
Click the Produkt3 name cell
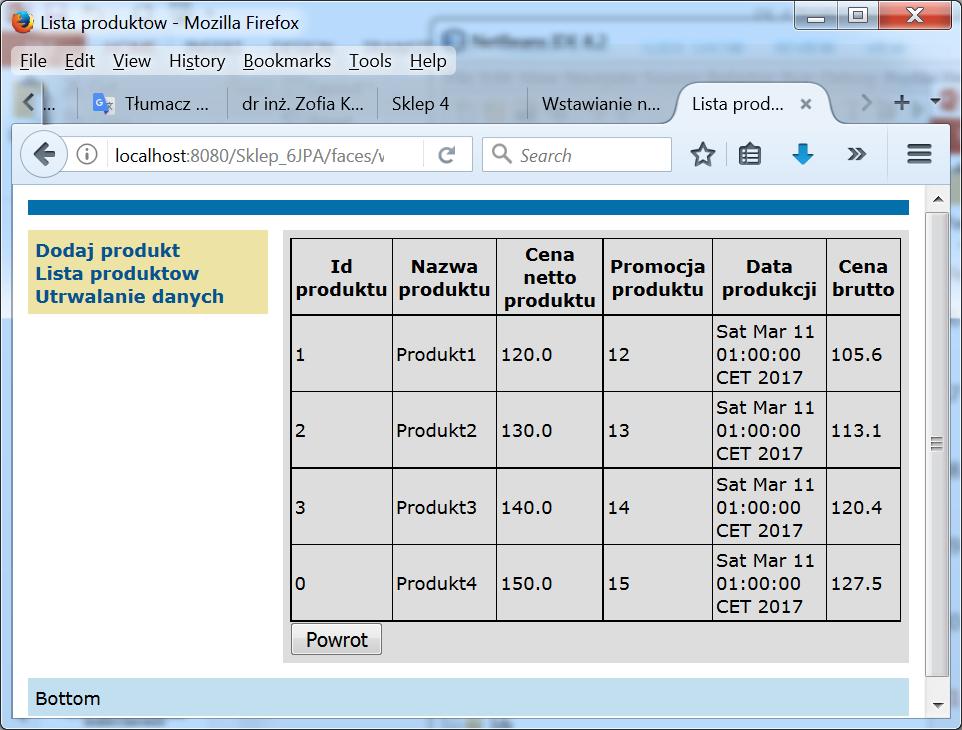click(444, 507)
